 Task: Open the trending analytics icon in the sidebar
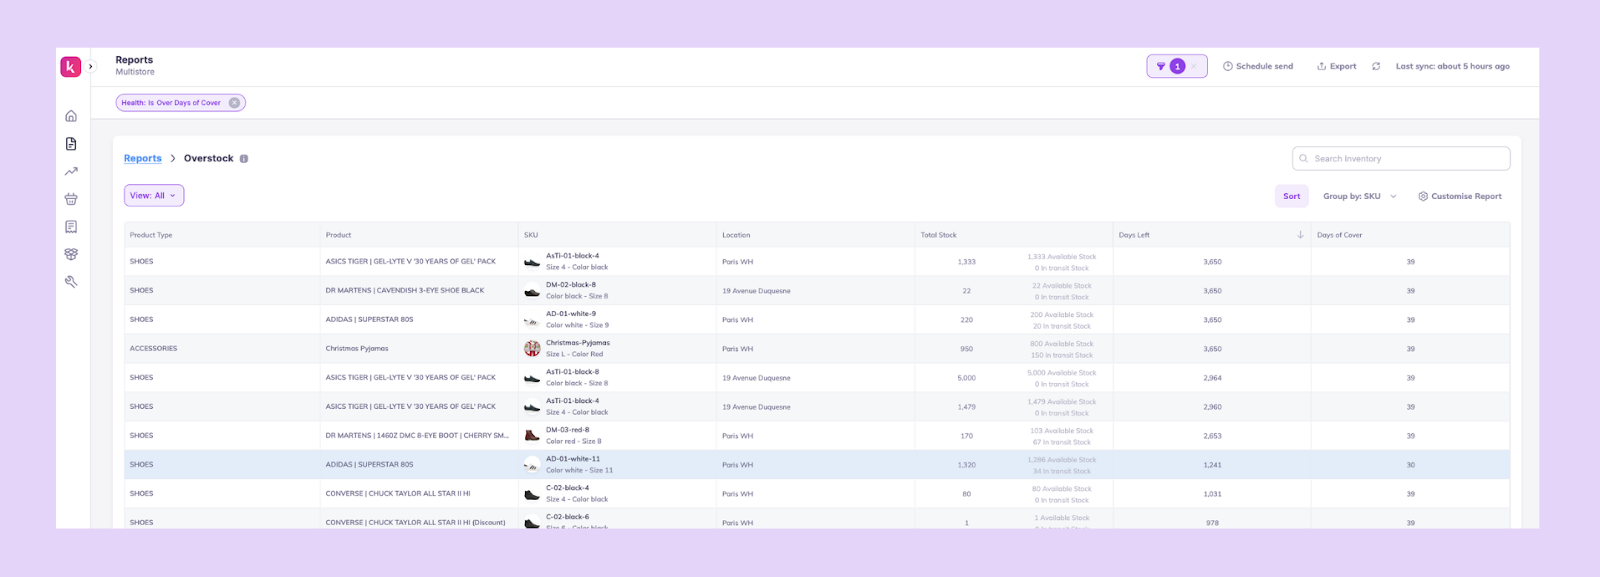coord(71,171)
